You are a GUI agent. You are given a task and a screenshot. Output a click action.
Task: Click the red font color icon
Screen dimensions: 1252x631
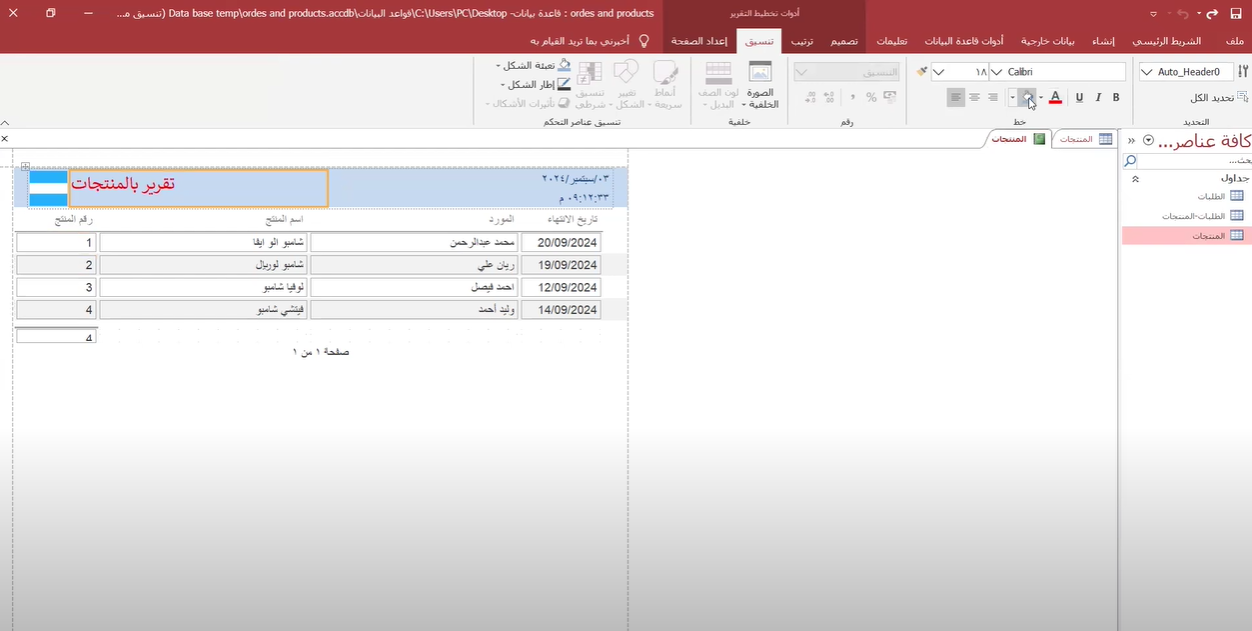[1055, 97]
